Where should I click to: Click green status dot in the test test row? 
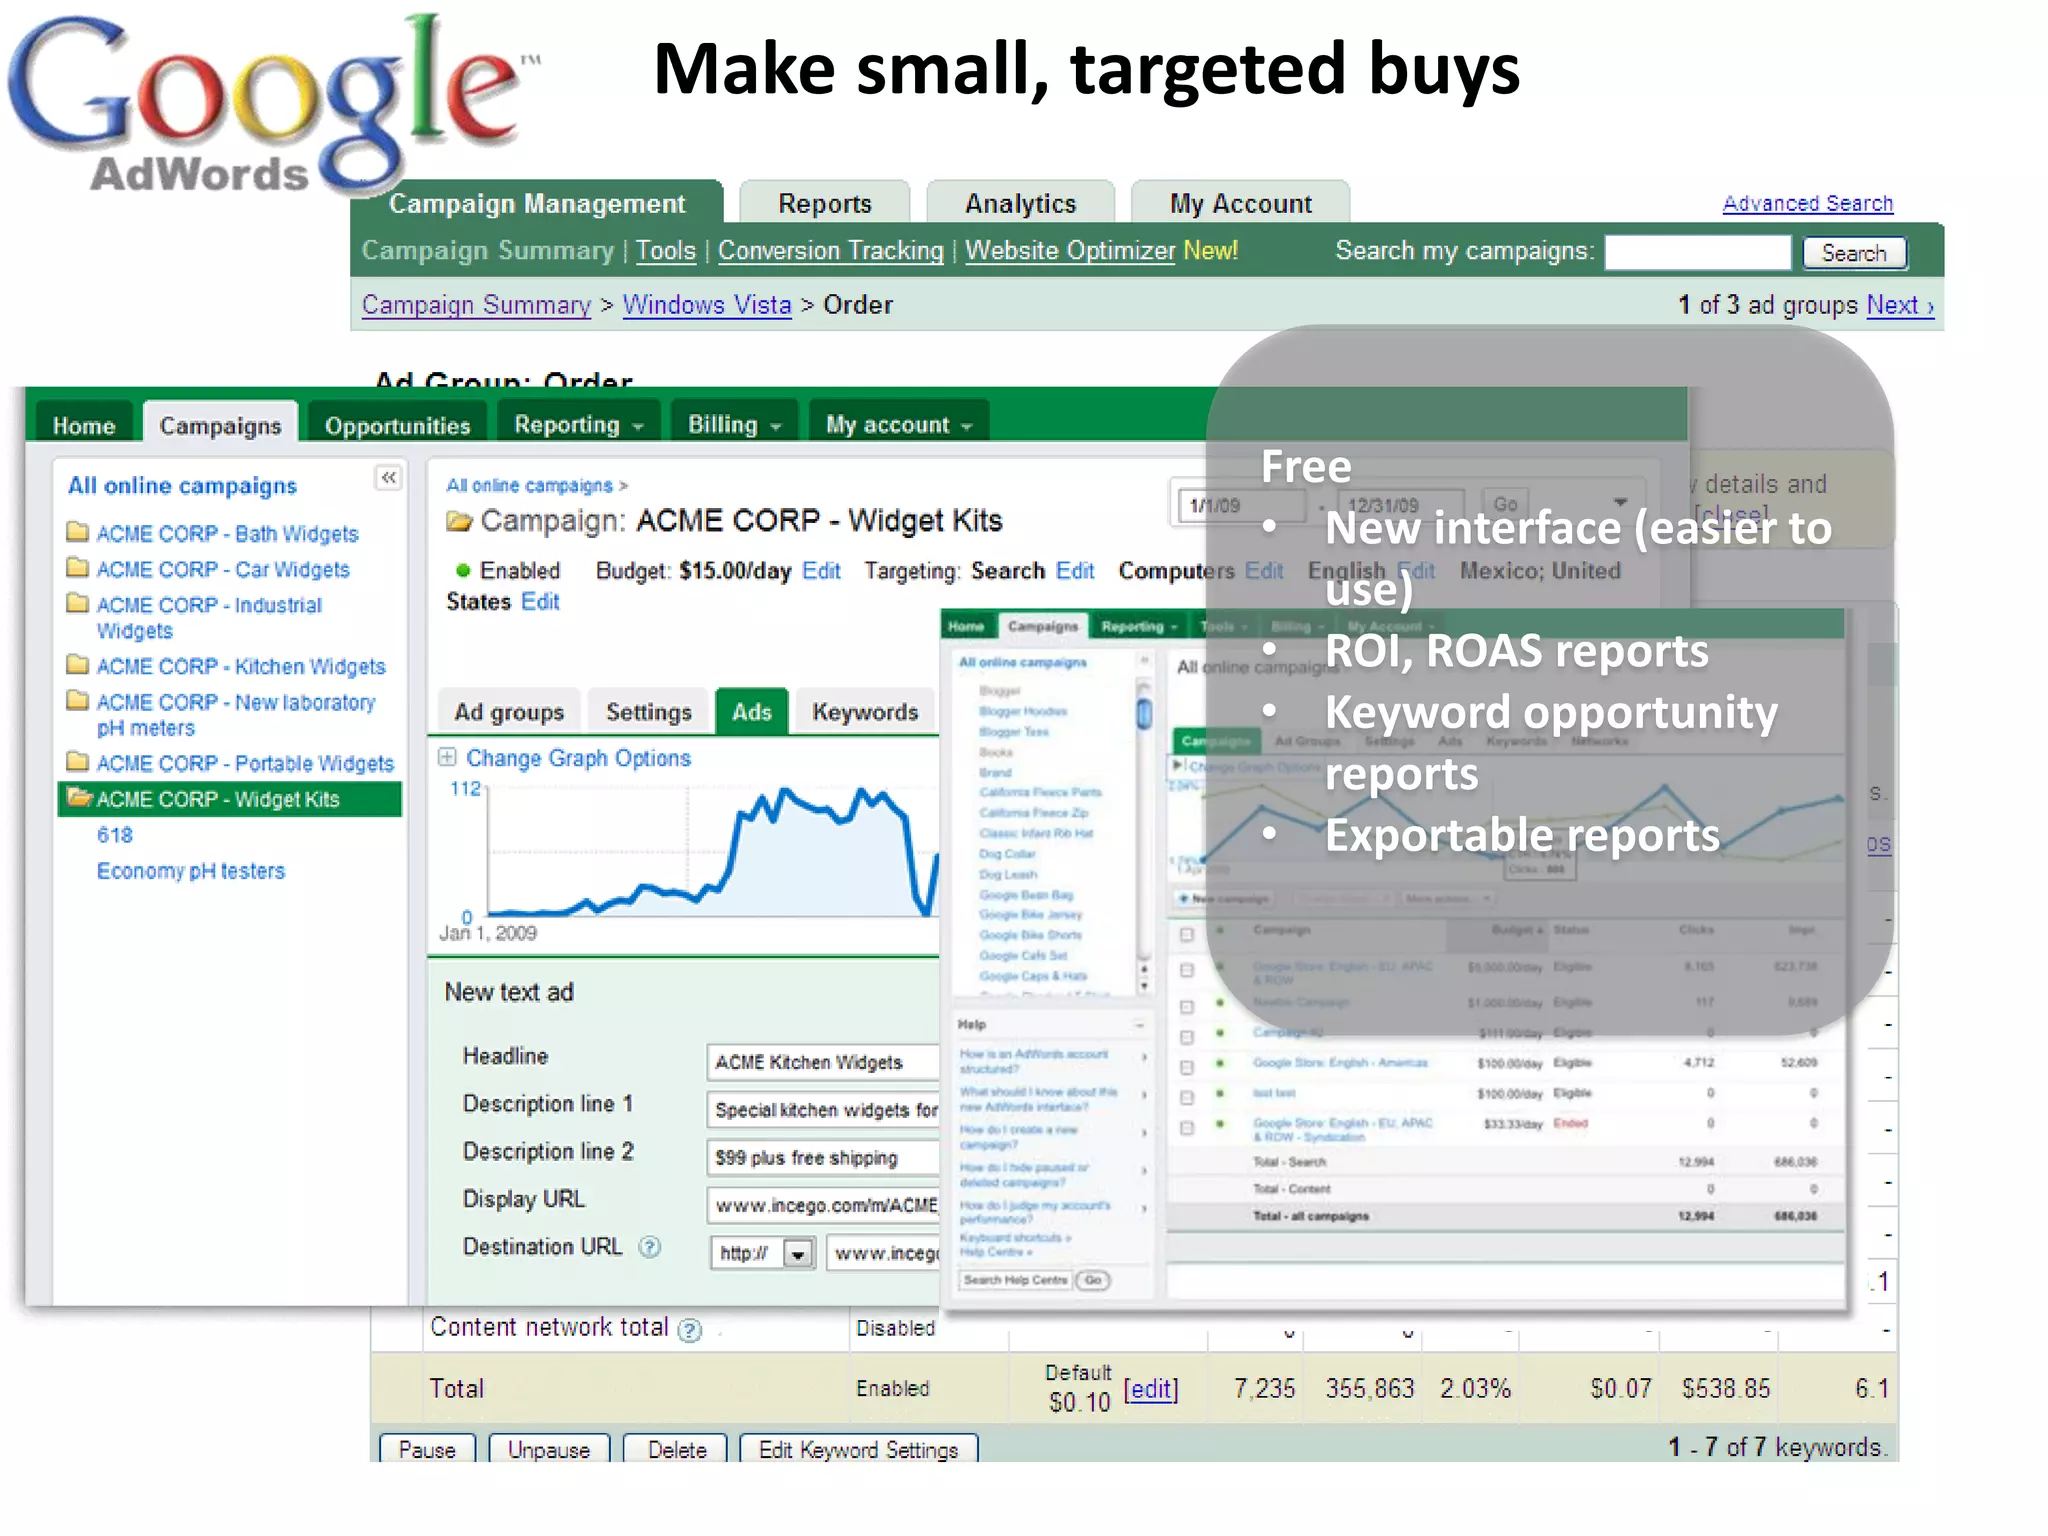(1219, 1093)
